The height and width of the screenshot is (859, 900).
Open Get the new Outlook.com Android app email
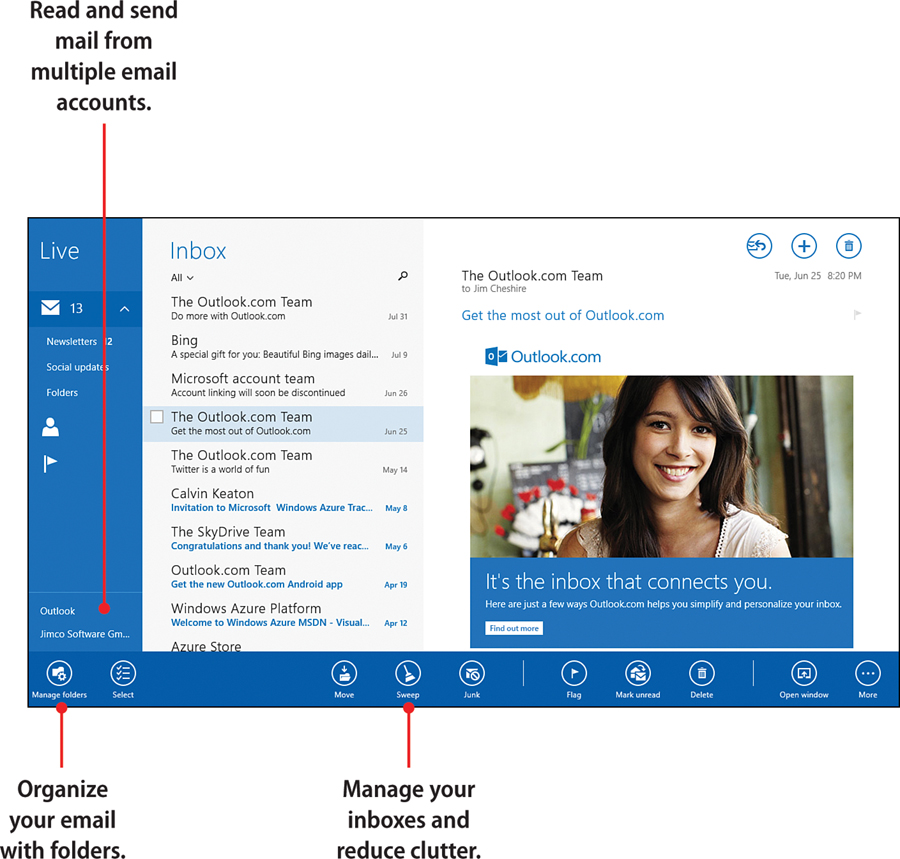point(283,577)
